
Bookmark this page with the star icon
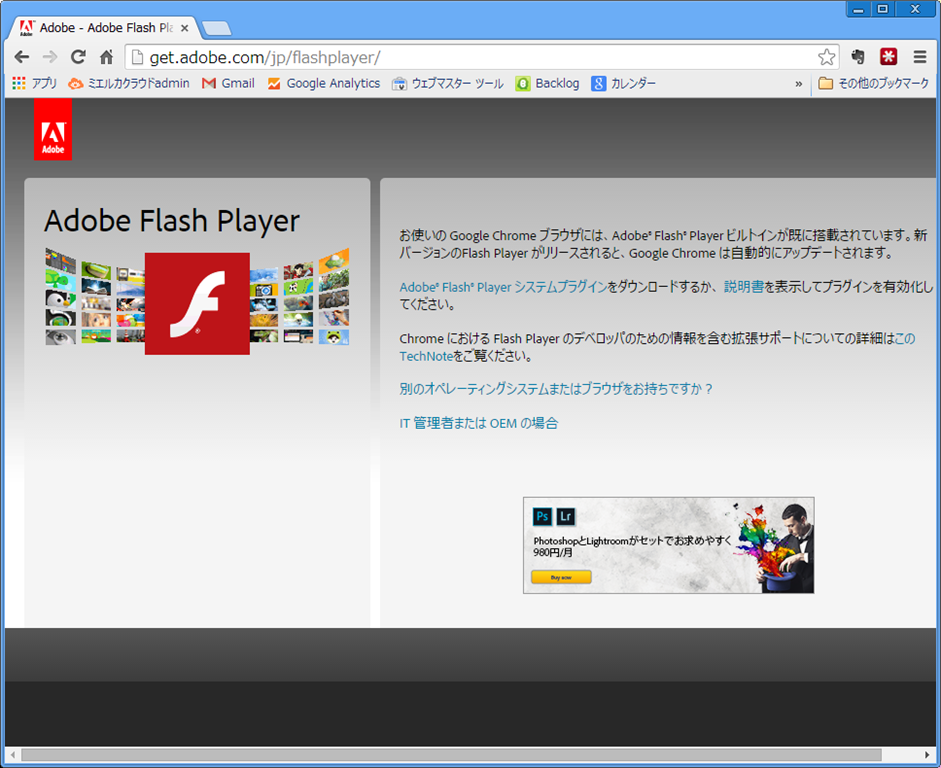click(826, 57)
